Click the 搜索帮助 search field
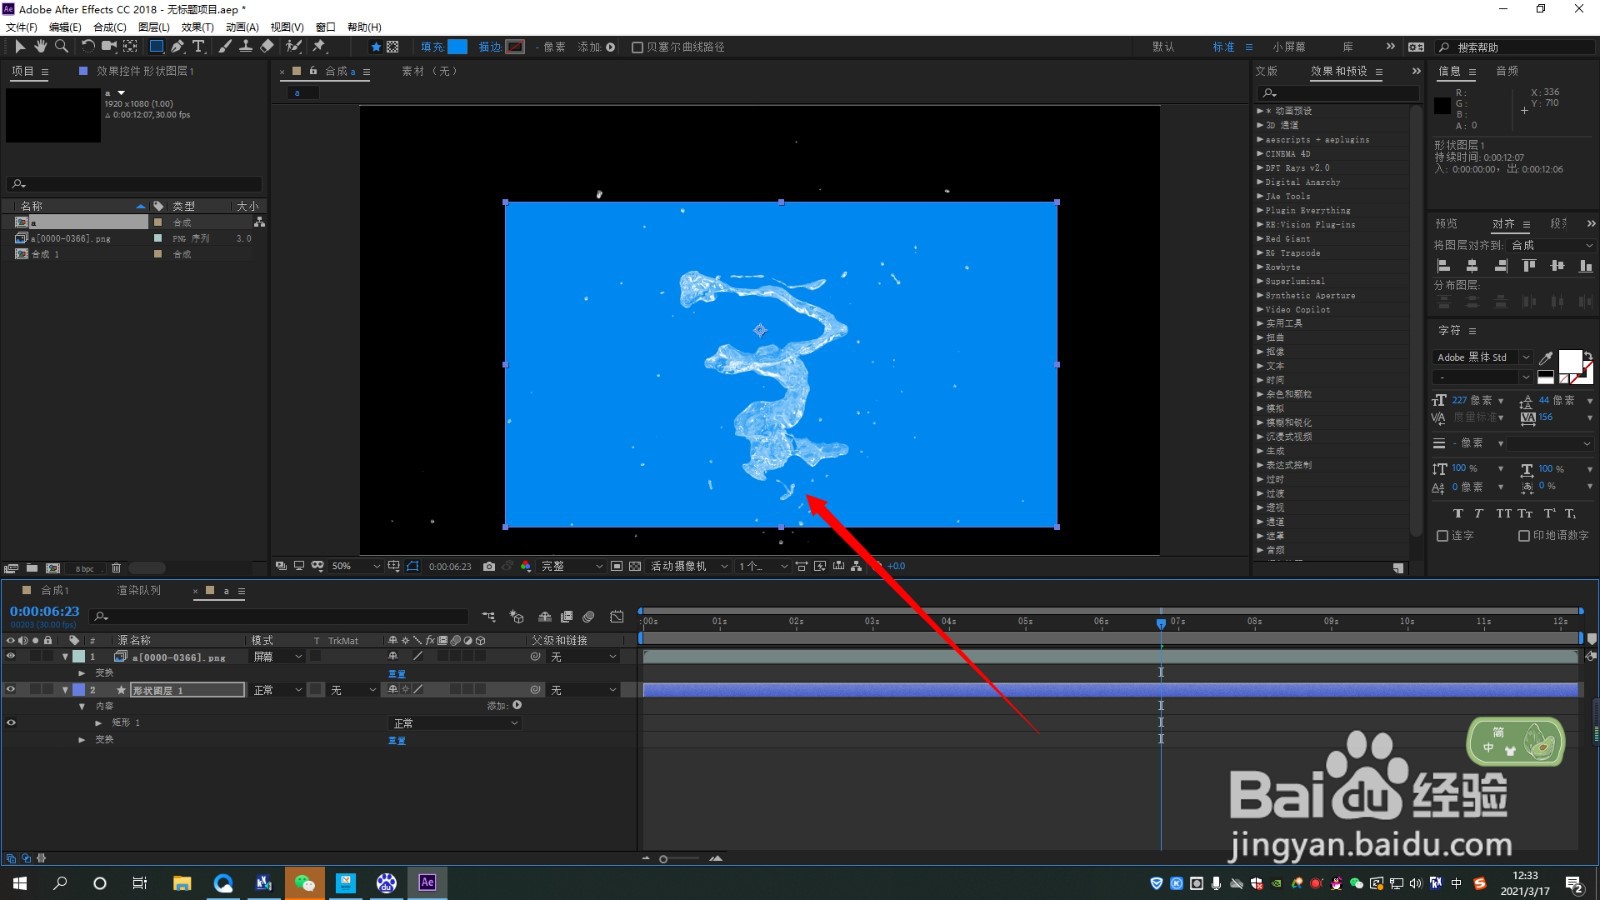Screen dimensions: 1600x900 [x=1516, y=47]
